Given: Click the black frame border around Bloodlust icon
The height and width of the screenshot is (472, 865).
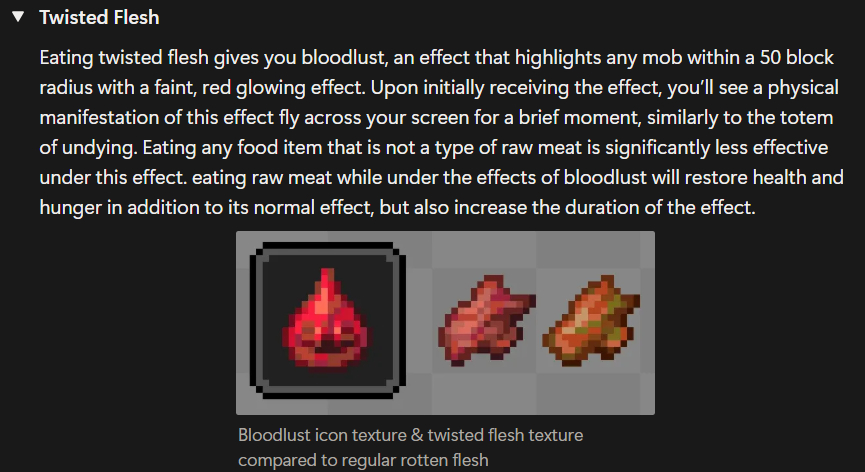Looking at the screenshot, I should [256, 320].
